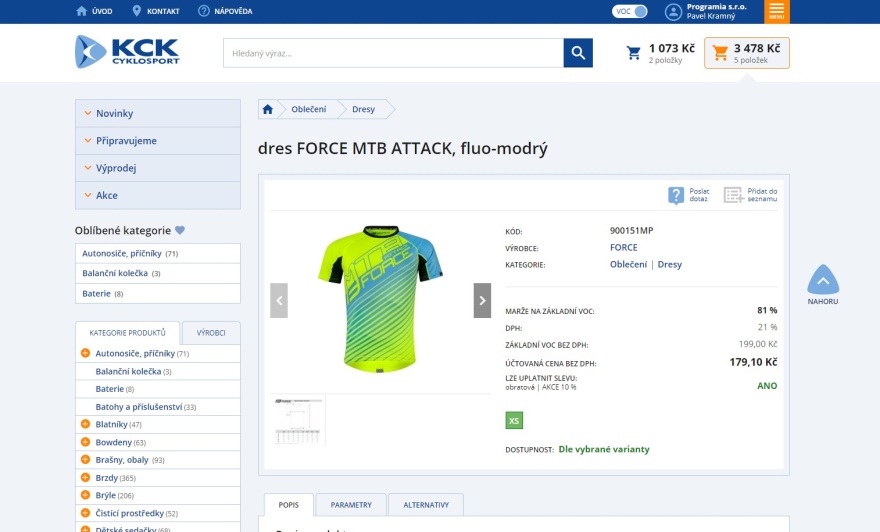Expand Brzdy category plus icon
The height and width of the screenshot is (532, 880).
pyautogui.click(x=85, y=478)
